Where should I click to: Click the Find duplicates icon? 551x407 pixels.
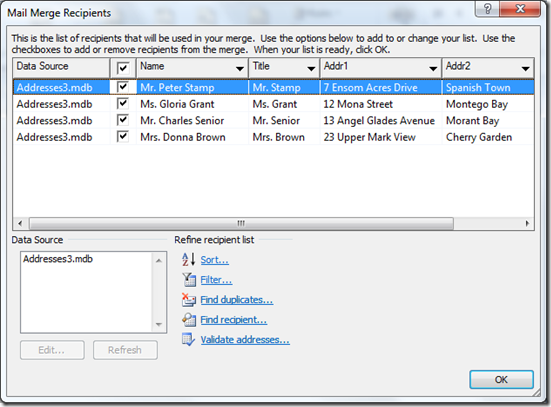point(189,300)
